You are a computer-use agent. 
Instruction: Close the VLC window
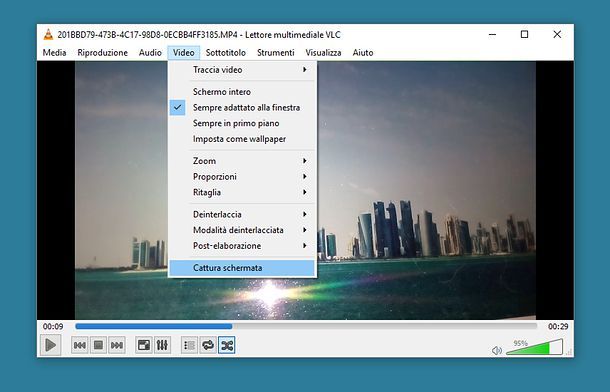[557, 35]
